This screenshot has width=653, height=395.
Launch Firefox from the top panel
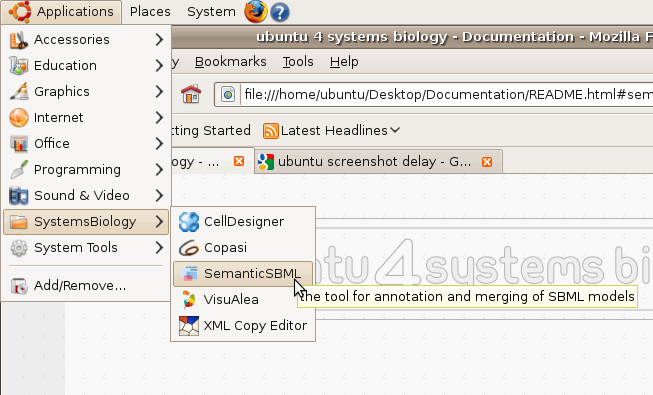256,11
